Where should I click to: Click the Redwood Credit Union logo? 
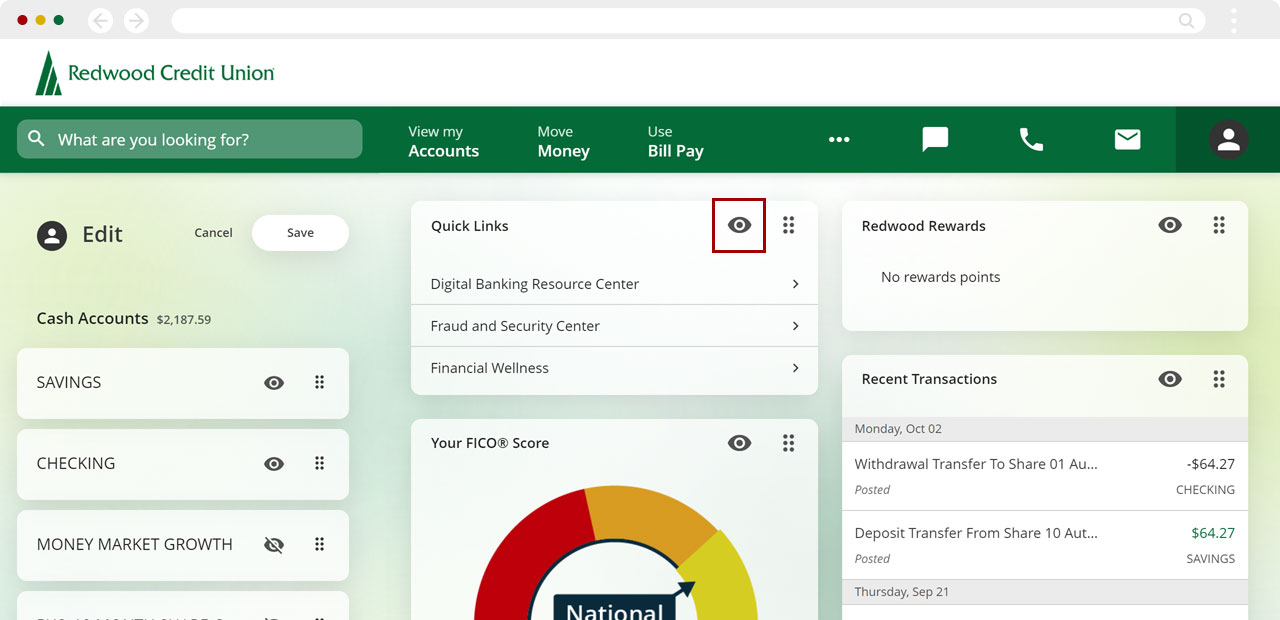[x=155, y=73]
